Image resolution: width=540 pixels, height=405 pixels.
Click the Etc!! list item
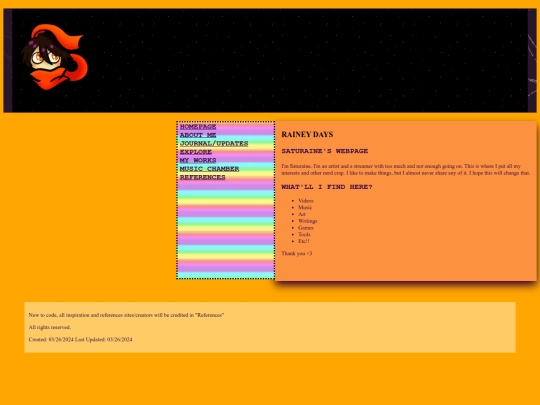point(304,241)
